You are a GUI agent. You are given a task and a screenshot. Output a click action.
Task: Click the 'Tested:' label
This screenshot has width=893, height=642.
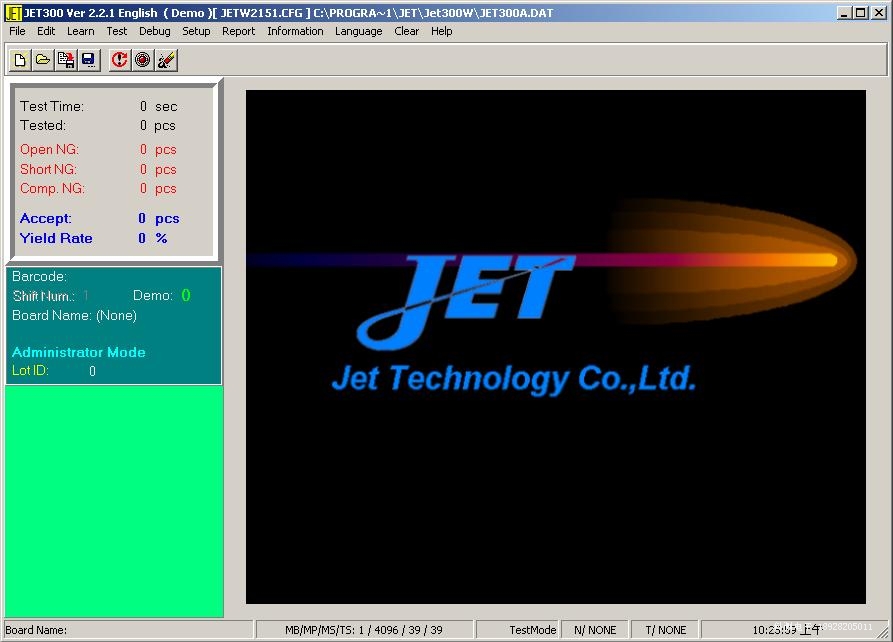(x=43, y=125)
